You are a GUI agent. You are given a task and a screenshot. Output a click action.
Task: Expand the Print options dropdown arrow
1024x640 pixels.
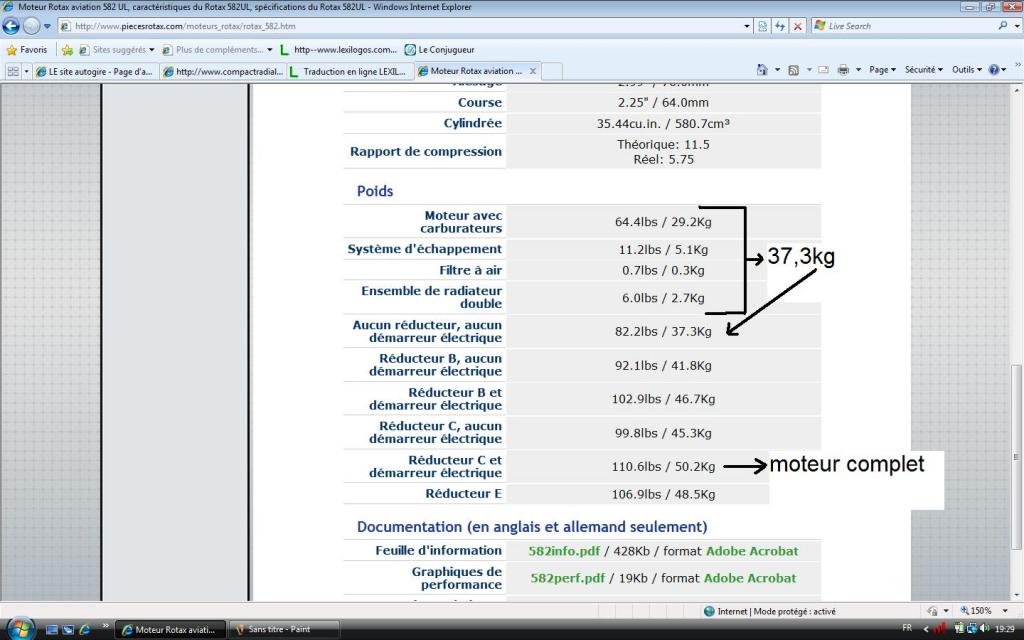pos(858,69)
